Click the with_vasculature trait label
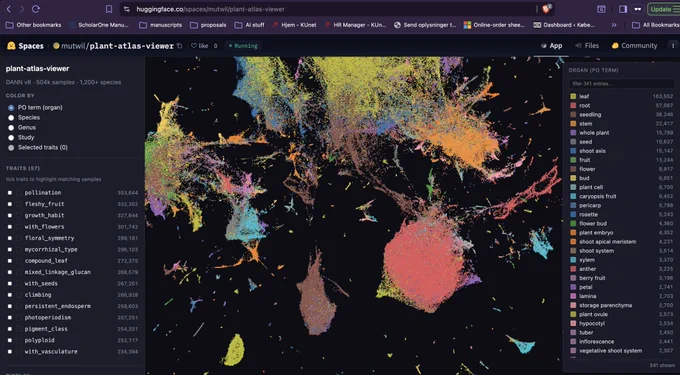Image resolution: width=680 pixels, height=375 pixels. (51, 352)
